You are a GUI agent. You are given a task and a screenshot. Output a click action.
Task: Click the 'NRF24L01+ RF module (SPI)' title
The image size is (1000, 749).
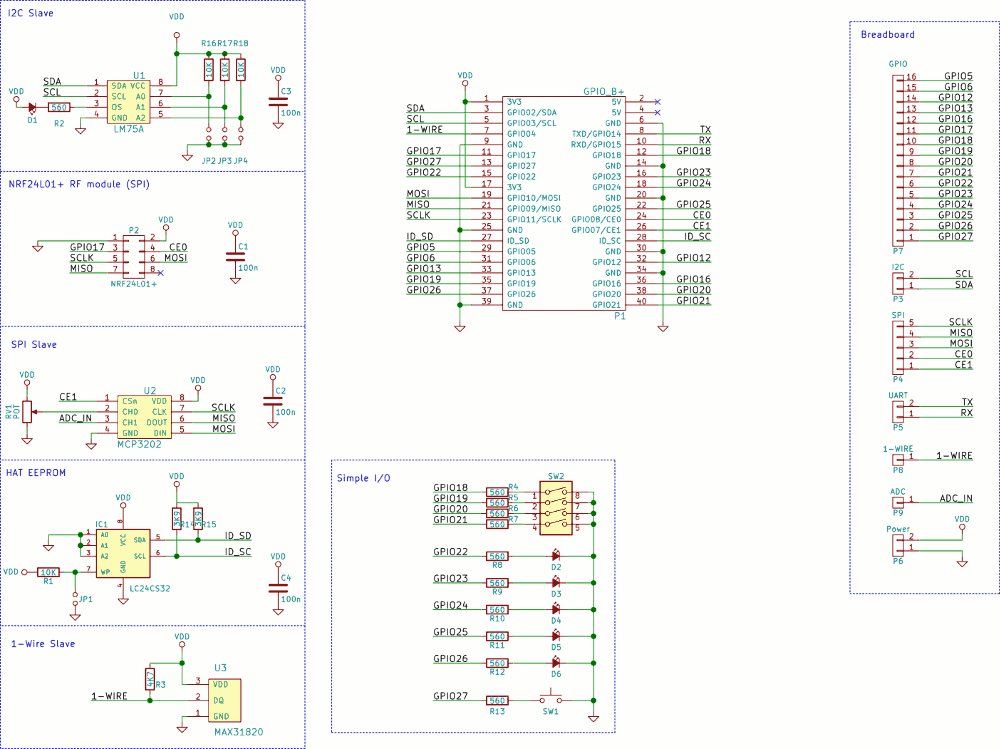pos(79,184)
